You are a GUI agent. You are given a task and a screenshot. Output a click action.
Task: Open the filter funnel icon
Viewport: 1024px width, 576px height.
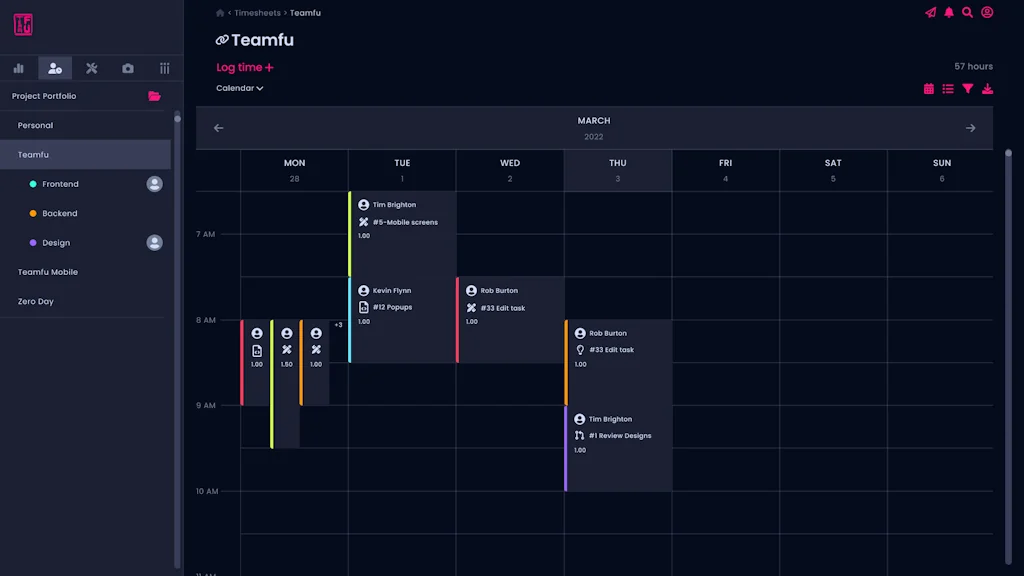click(967, 88)
